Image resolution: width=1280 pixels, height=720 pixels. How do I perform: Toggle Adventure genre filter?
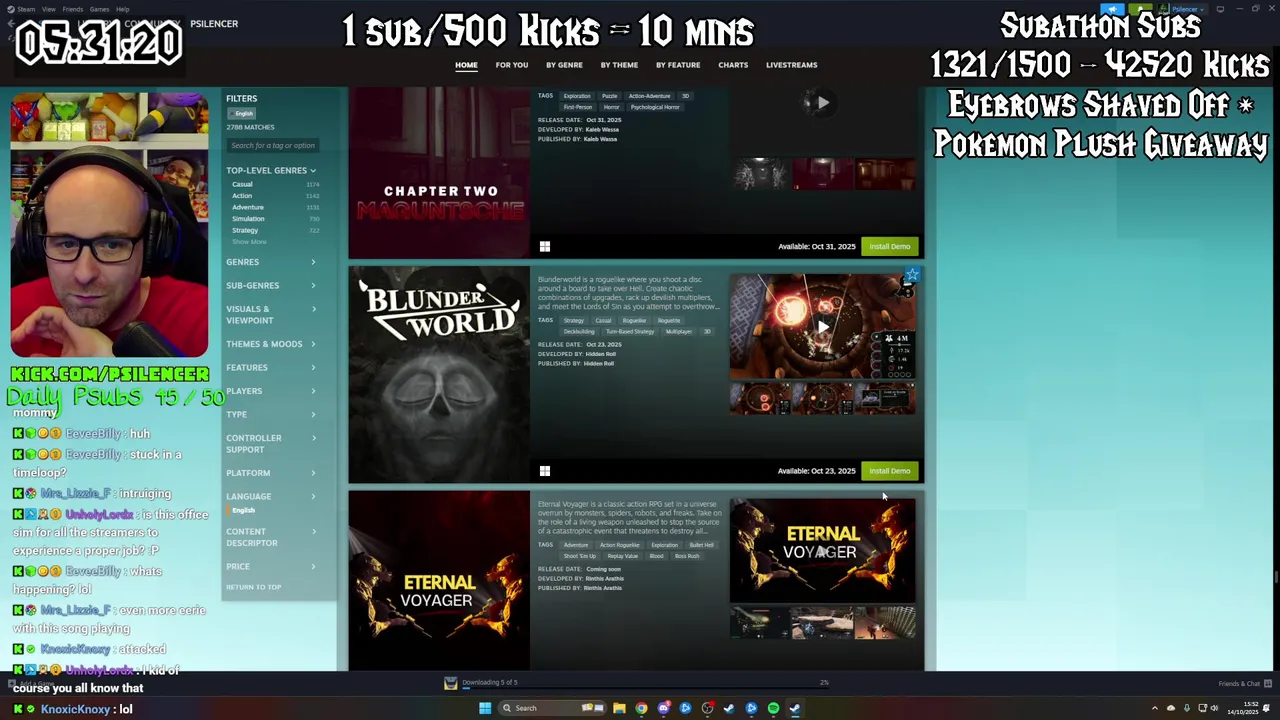click(x=248, y=207)
